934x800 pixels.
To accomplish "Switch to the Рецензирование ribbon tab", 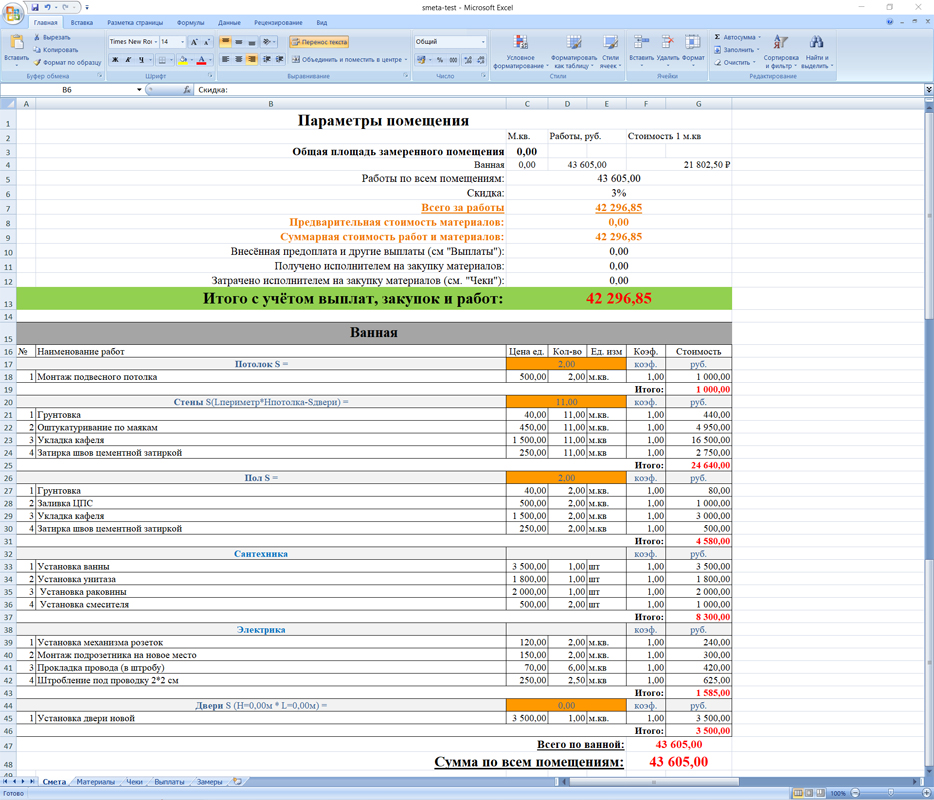I will 278,23.
